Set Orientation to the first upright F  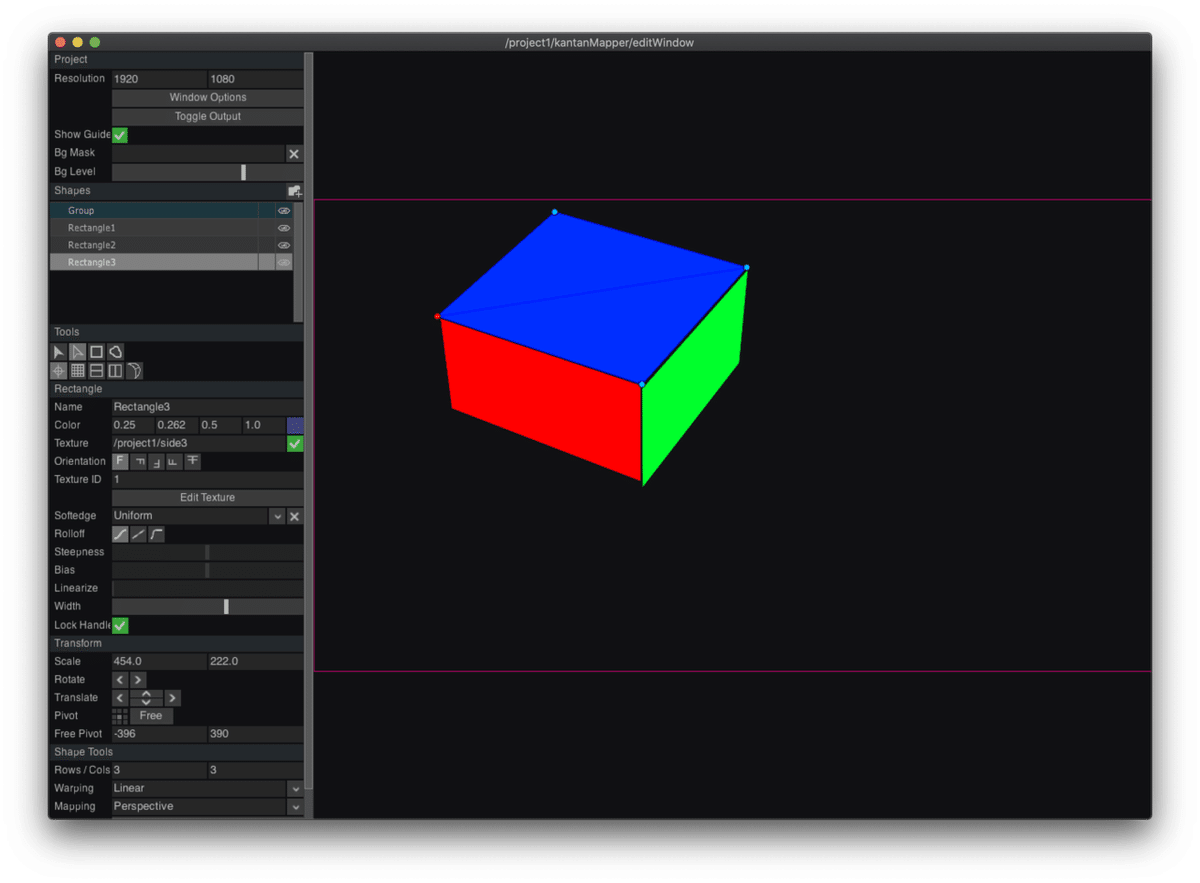click(x=120, y=461)
